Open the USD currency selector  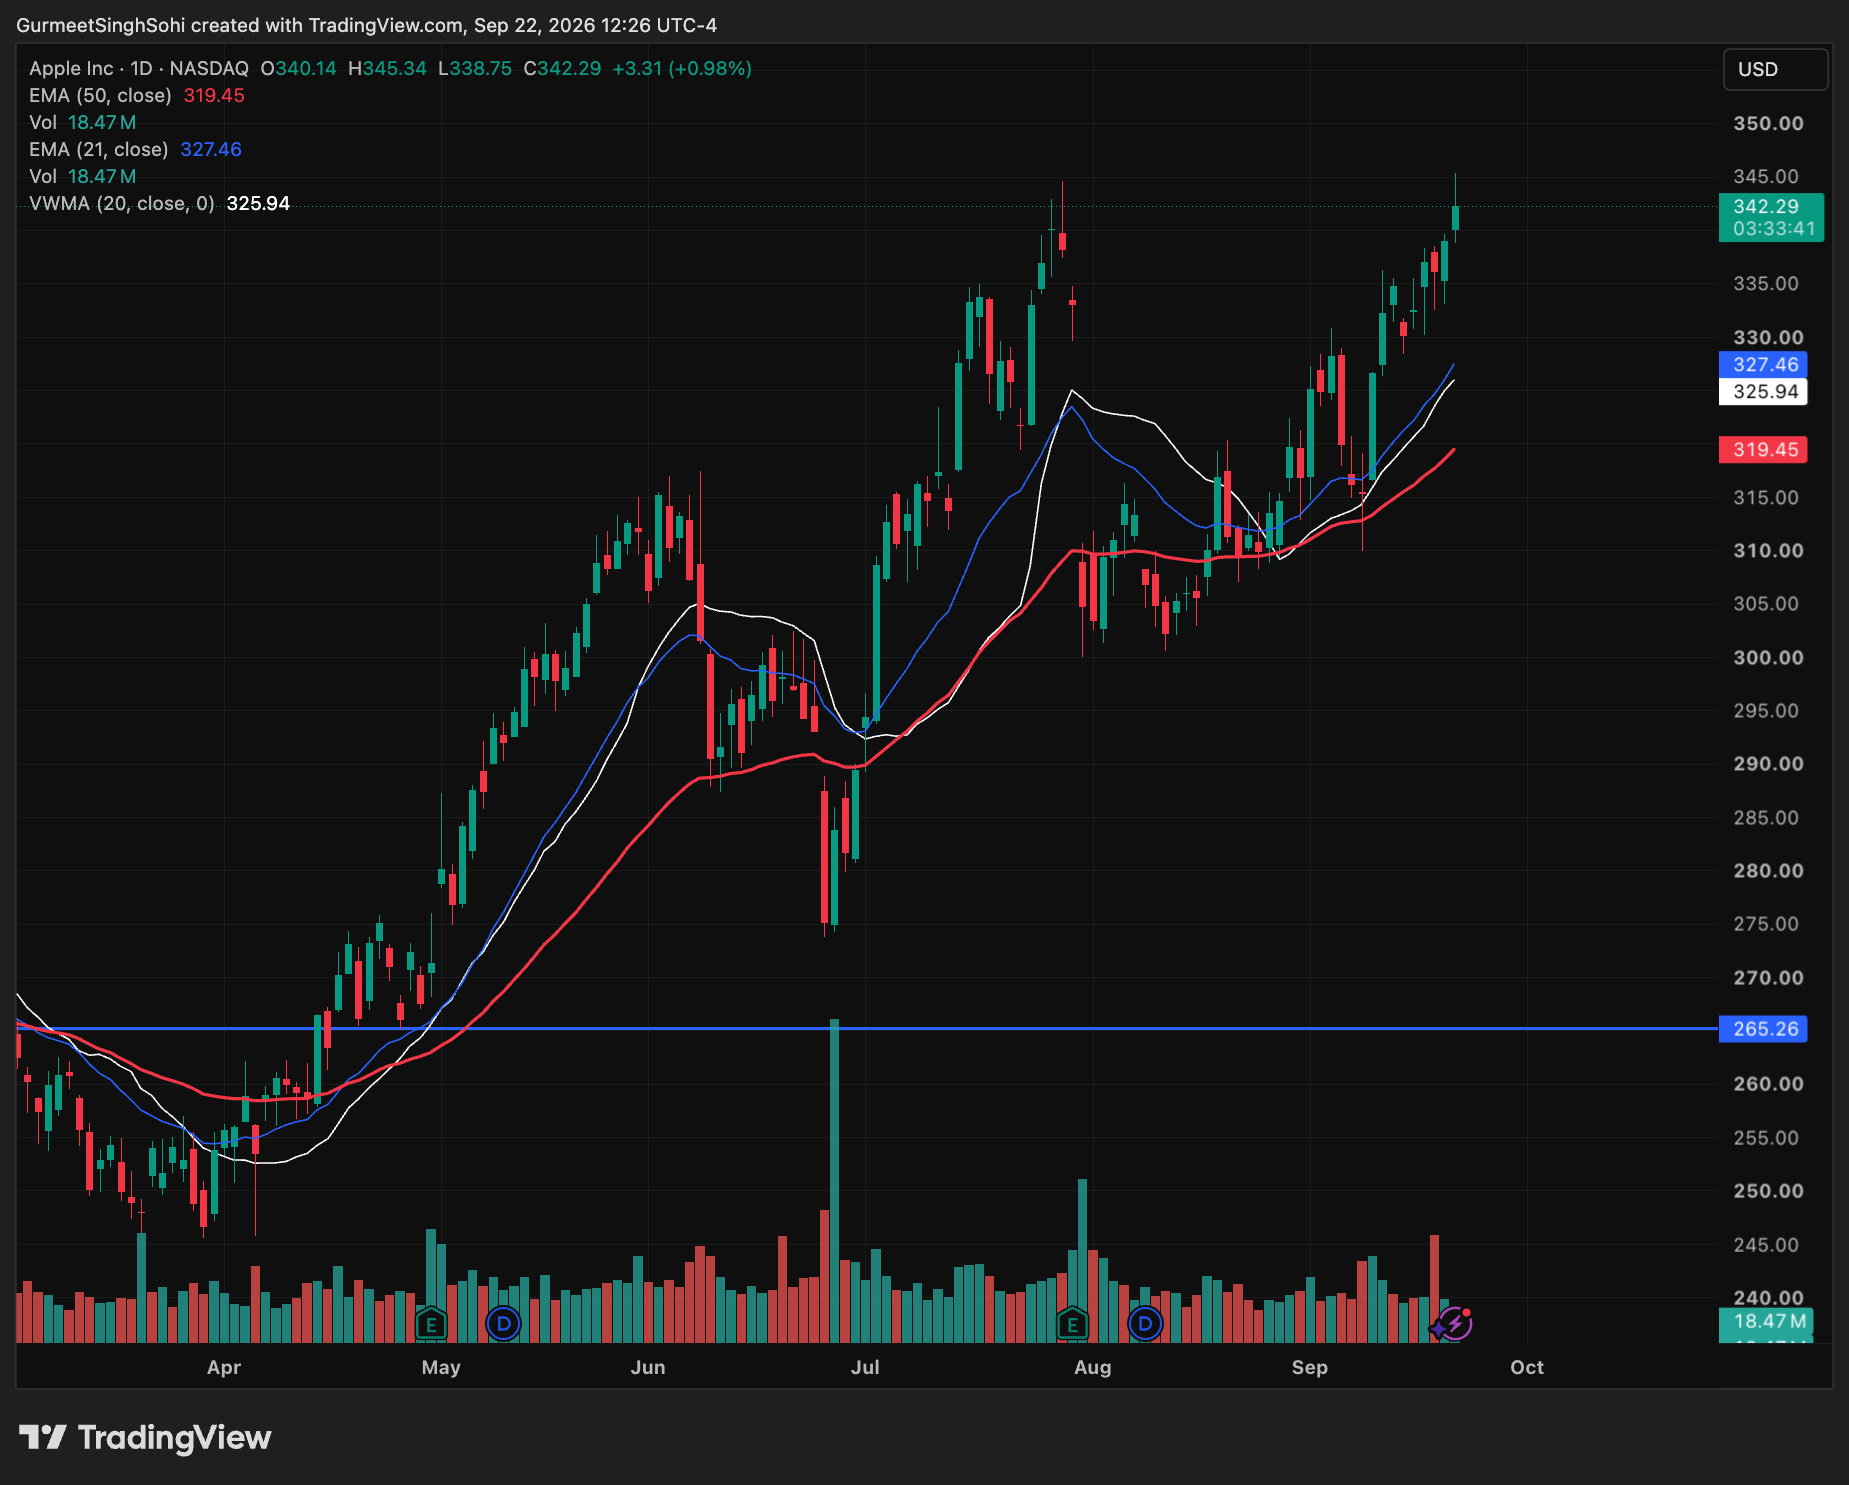1775,69
